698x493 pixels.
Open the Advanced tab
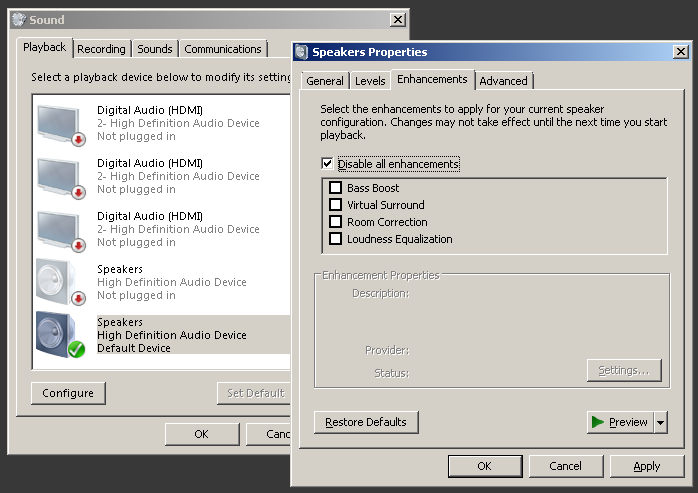(x=503, y=81)
